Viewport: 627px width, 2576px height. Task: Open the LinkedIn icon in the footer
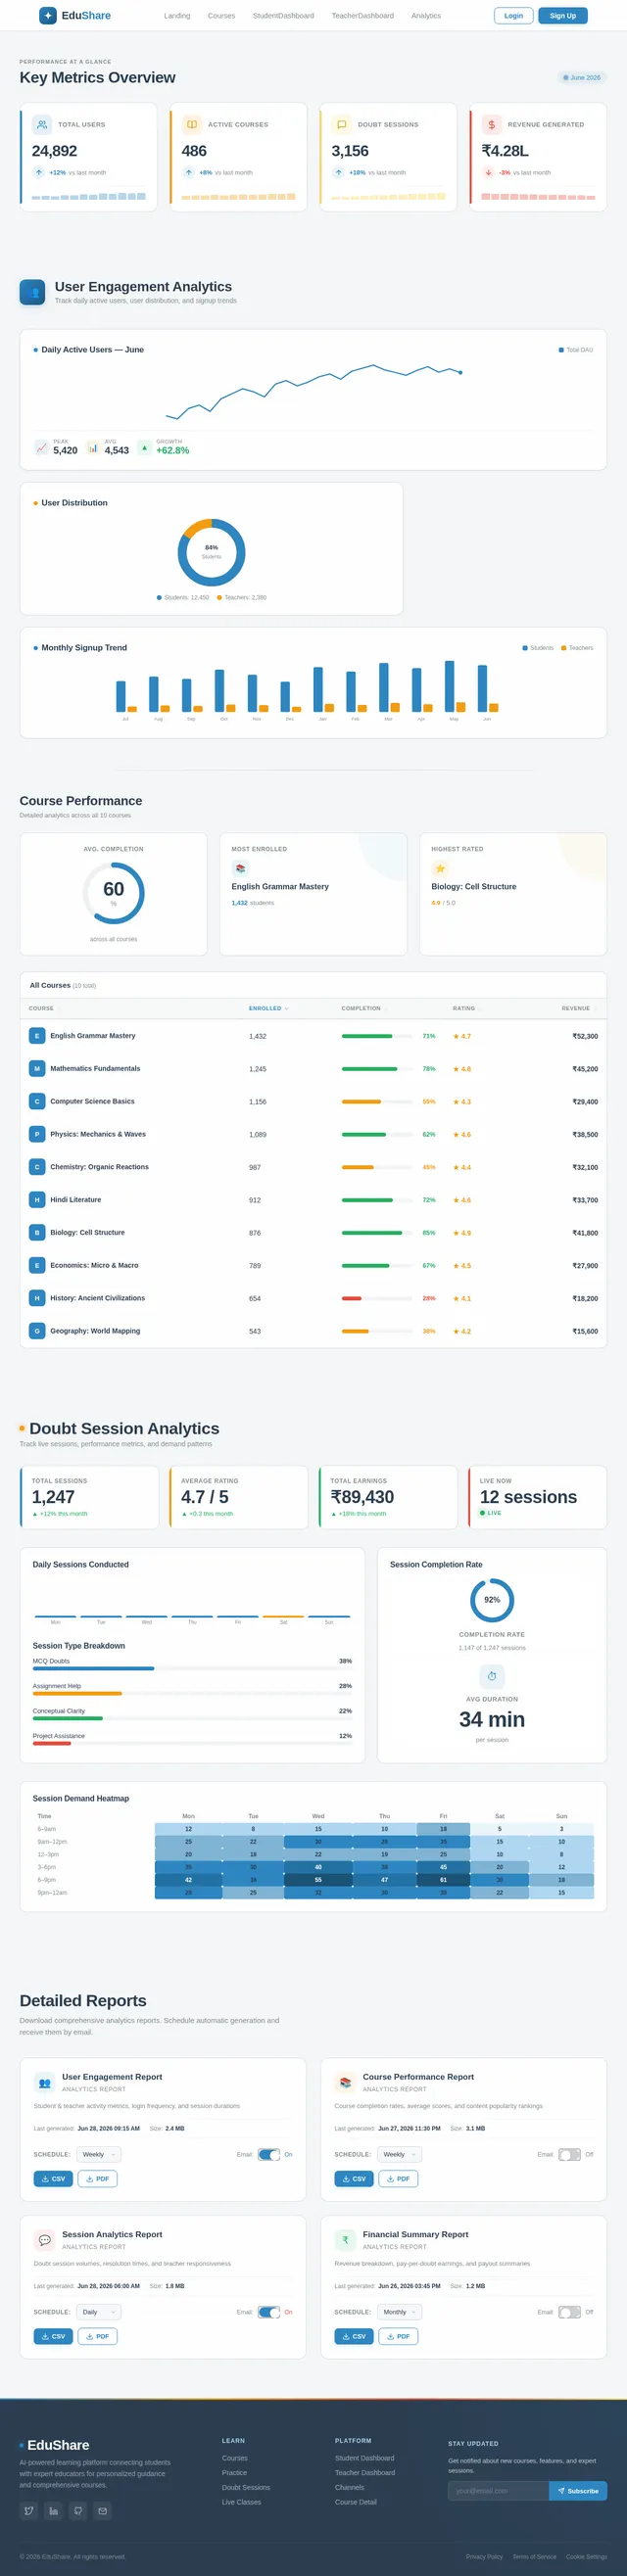coord(53,2511)
